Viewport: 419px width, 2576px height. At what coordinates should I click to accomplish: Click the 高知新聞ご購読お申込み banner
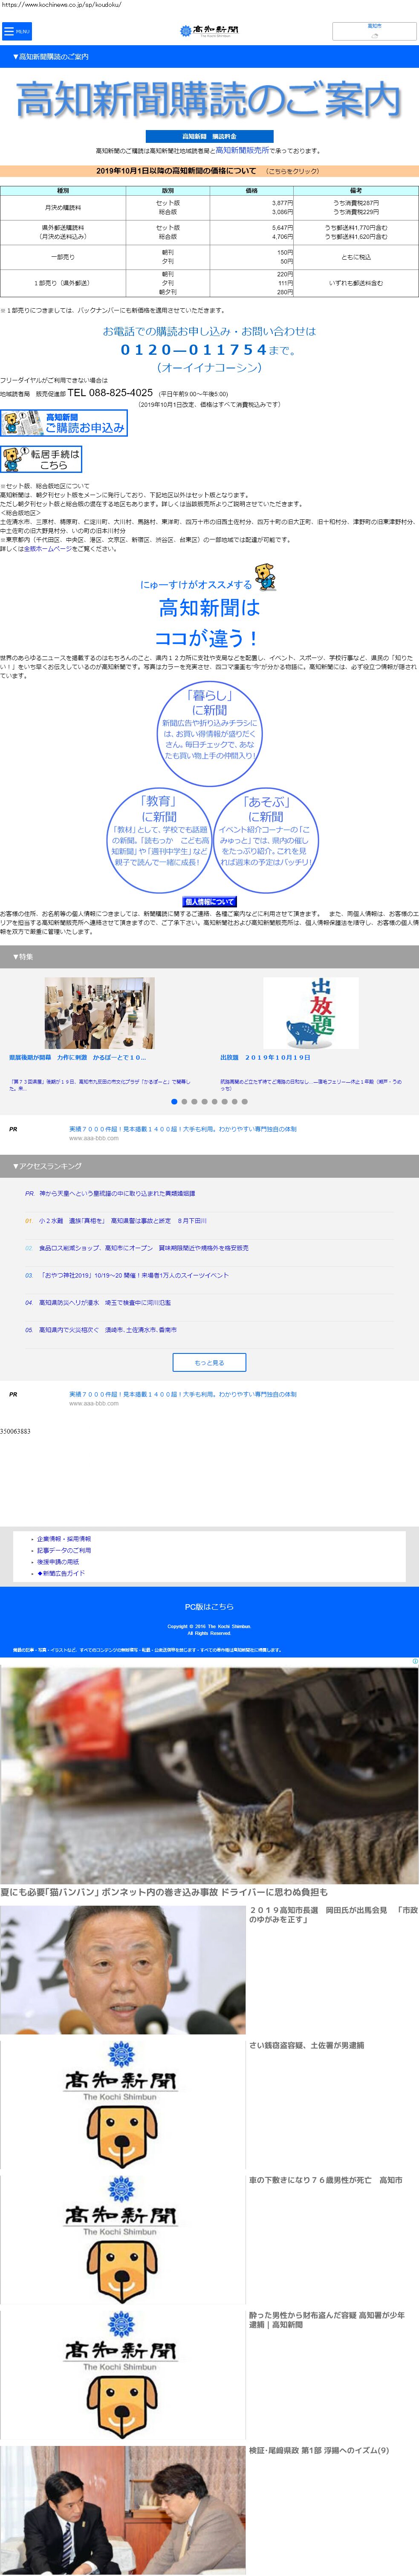(64, 422)
